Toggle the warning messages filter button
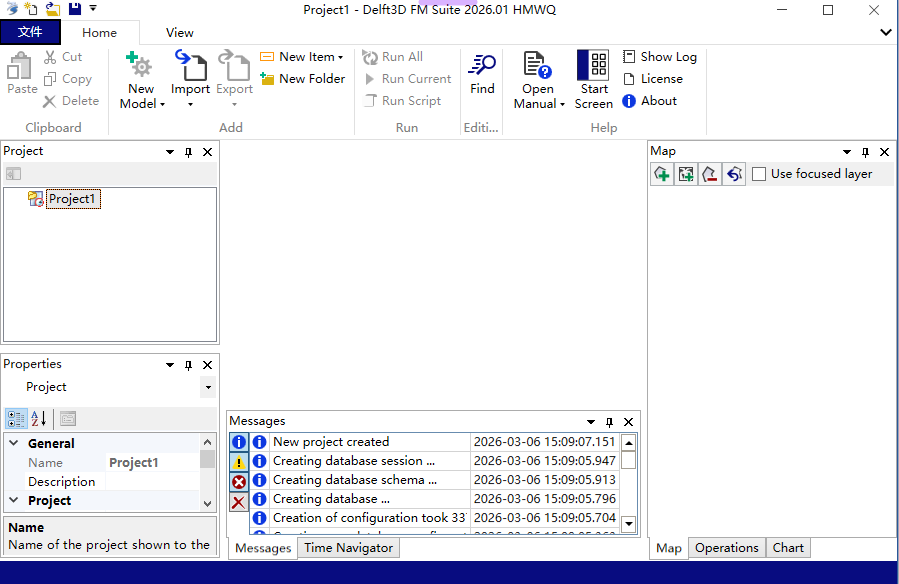The width and height of the screenshot is (899, 584). [x=239, y=462]
